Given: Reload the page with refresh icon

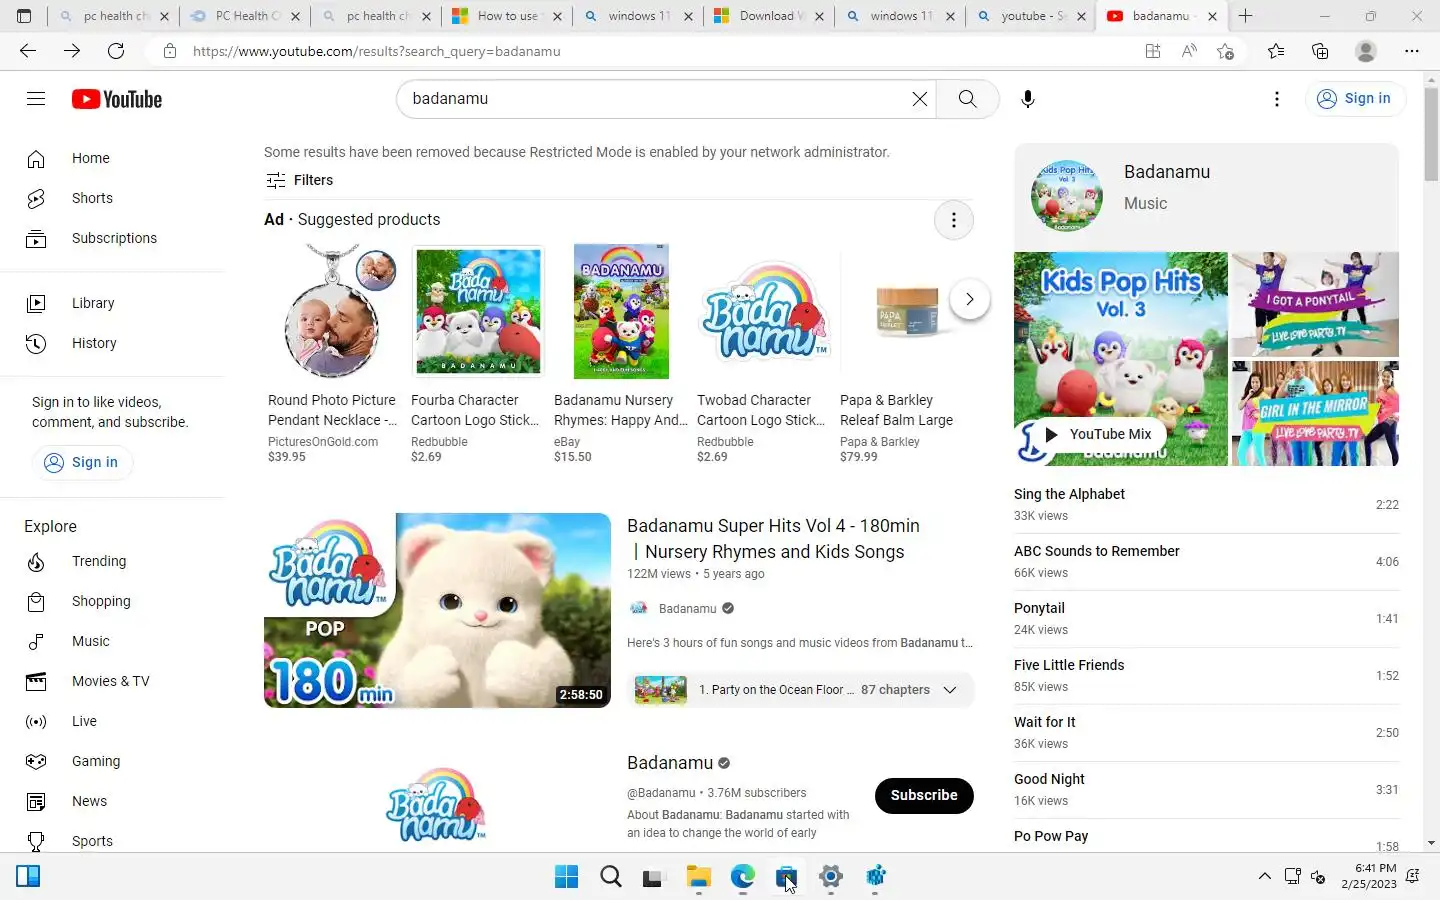Looking at the screenshot, I should 116,51.
